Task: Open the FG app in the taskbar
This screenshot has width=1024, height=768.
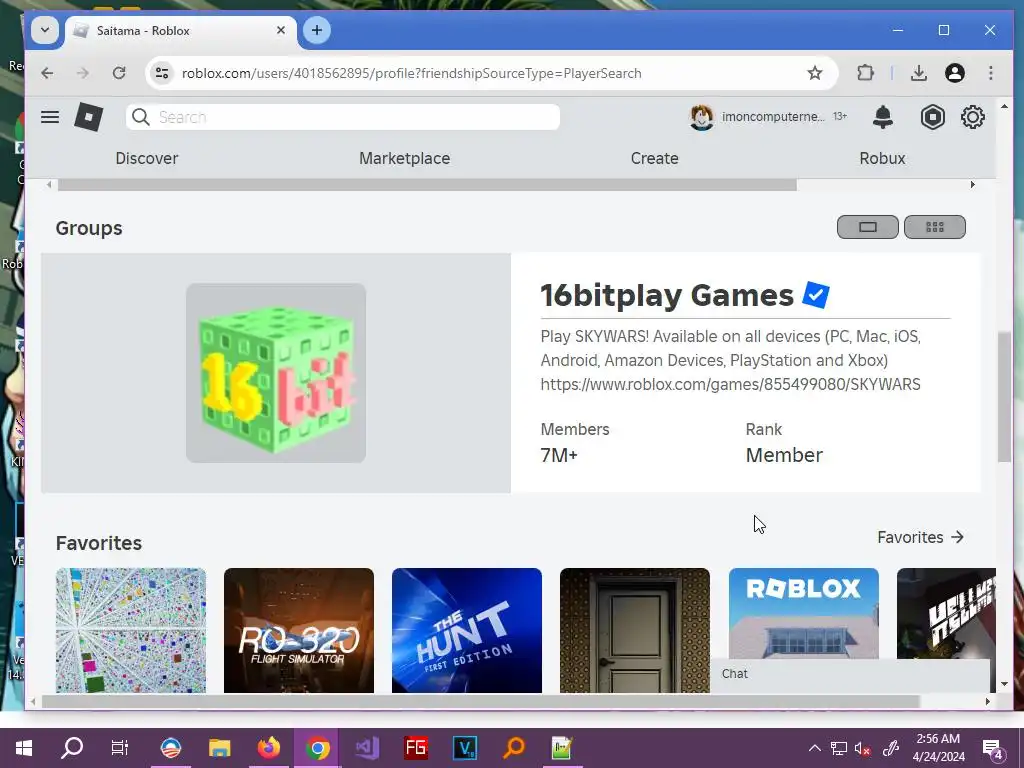Action: (415, 748)
